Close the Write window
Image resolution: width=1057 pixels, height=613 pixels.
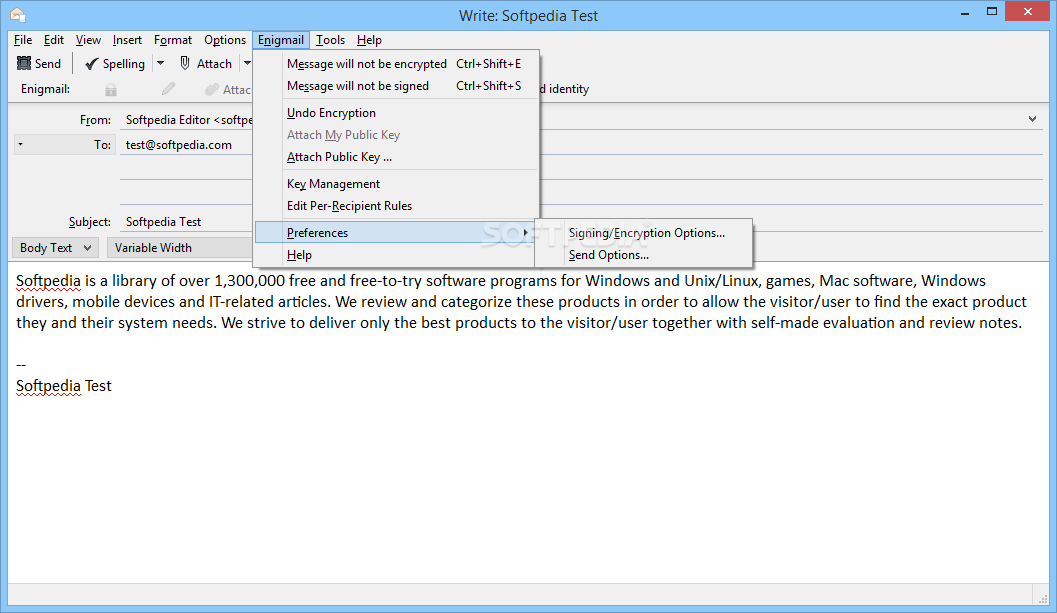(x=1027, y=11)
